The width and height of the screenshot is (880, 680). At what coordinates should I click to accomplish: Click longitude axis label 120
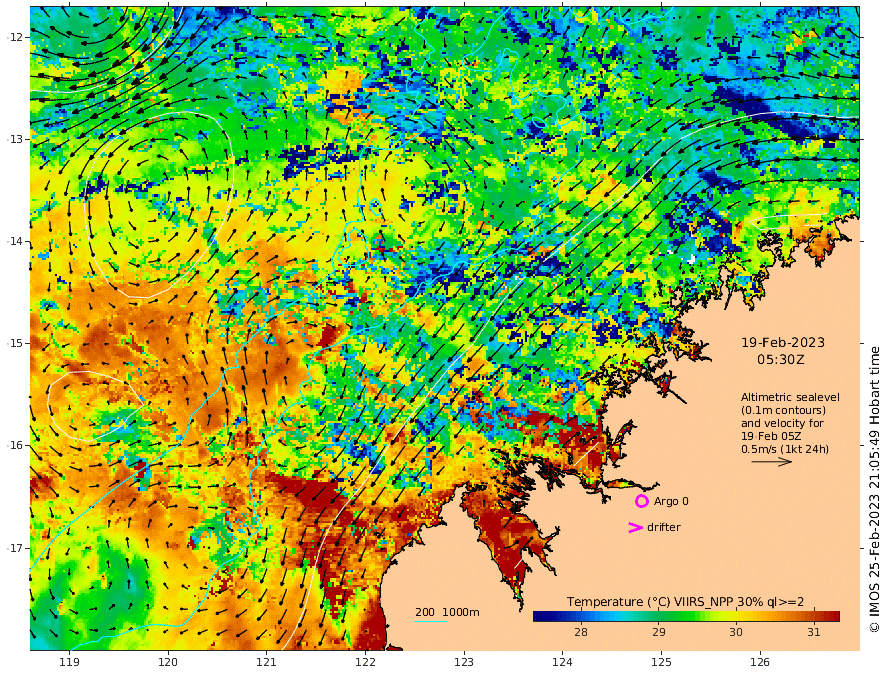168,662
